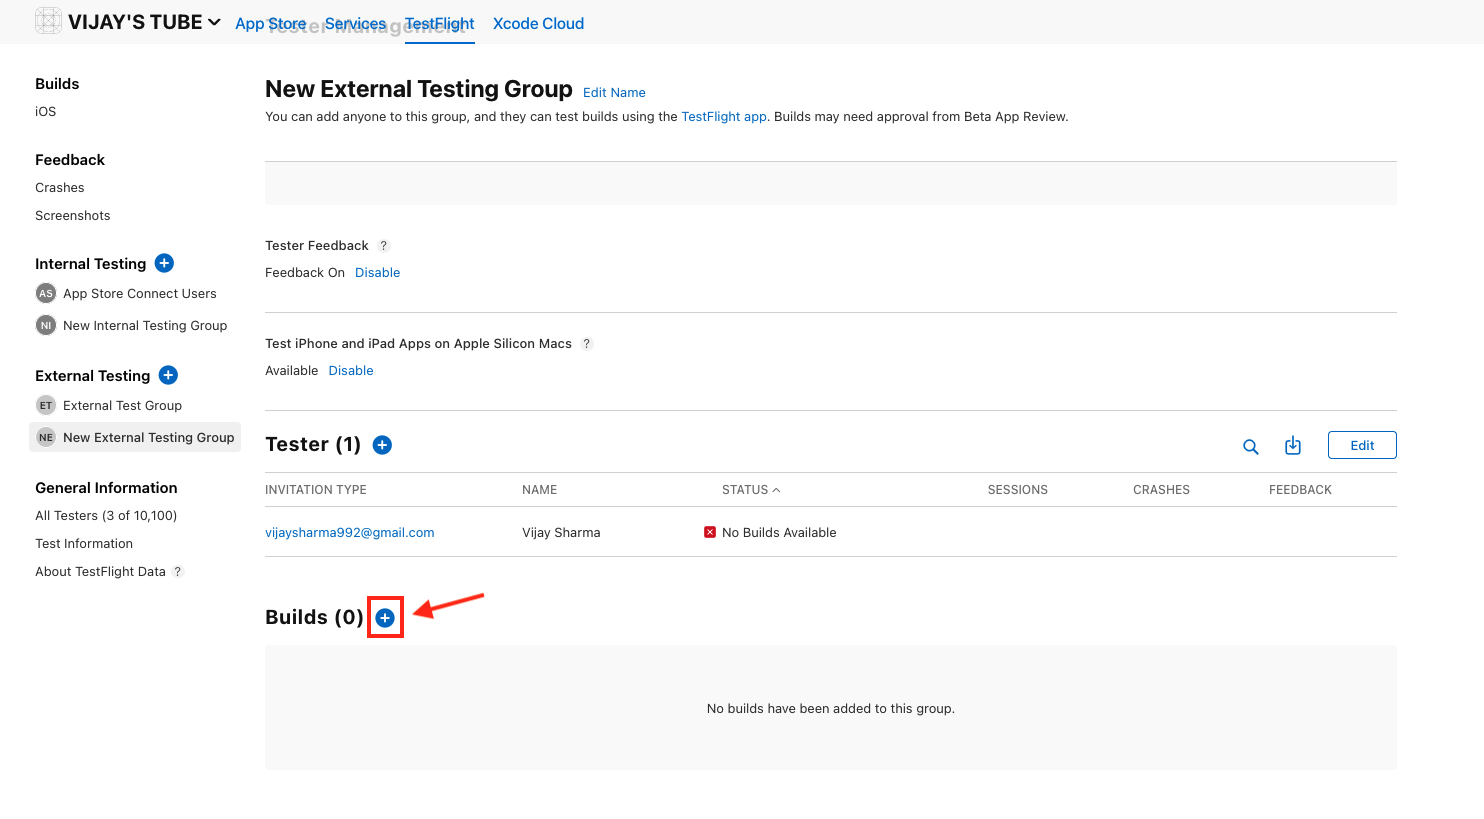The height and width of the screenshot is (819, 1484).
Task: Show help for Apple Silicon Macs testing
Action: [587, 344]
